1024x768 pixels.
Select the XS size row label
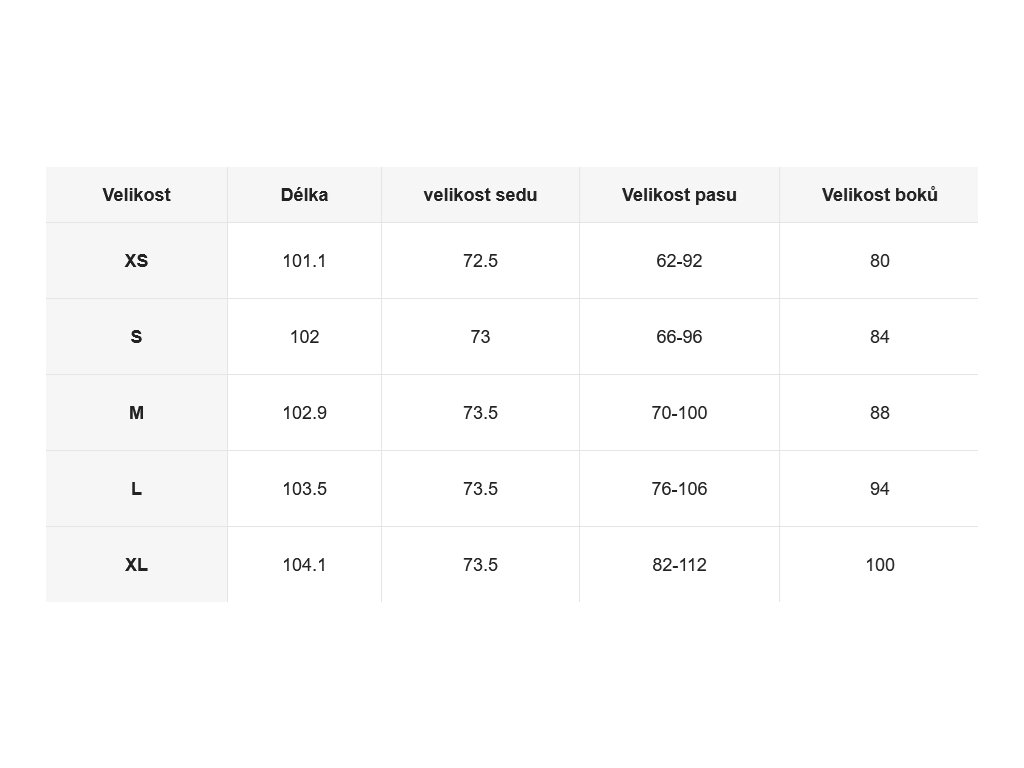coord(136,261)
